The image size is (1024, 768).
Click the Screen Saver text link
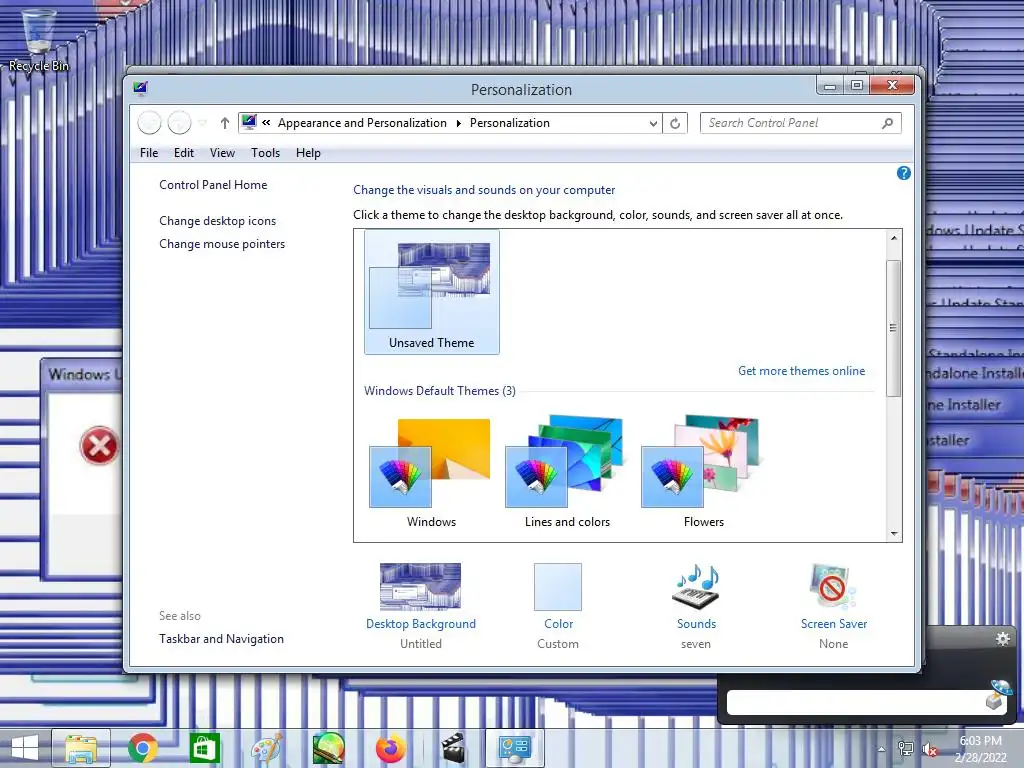834,624
